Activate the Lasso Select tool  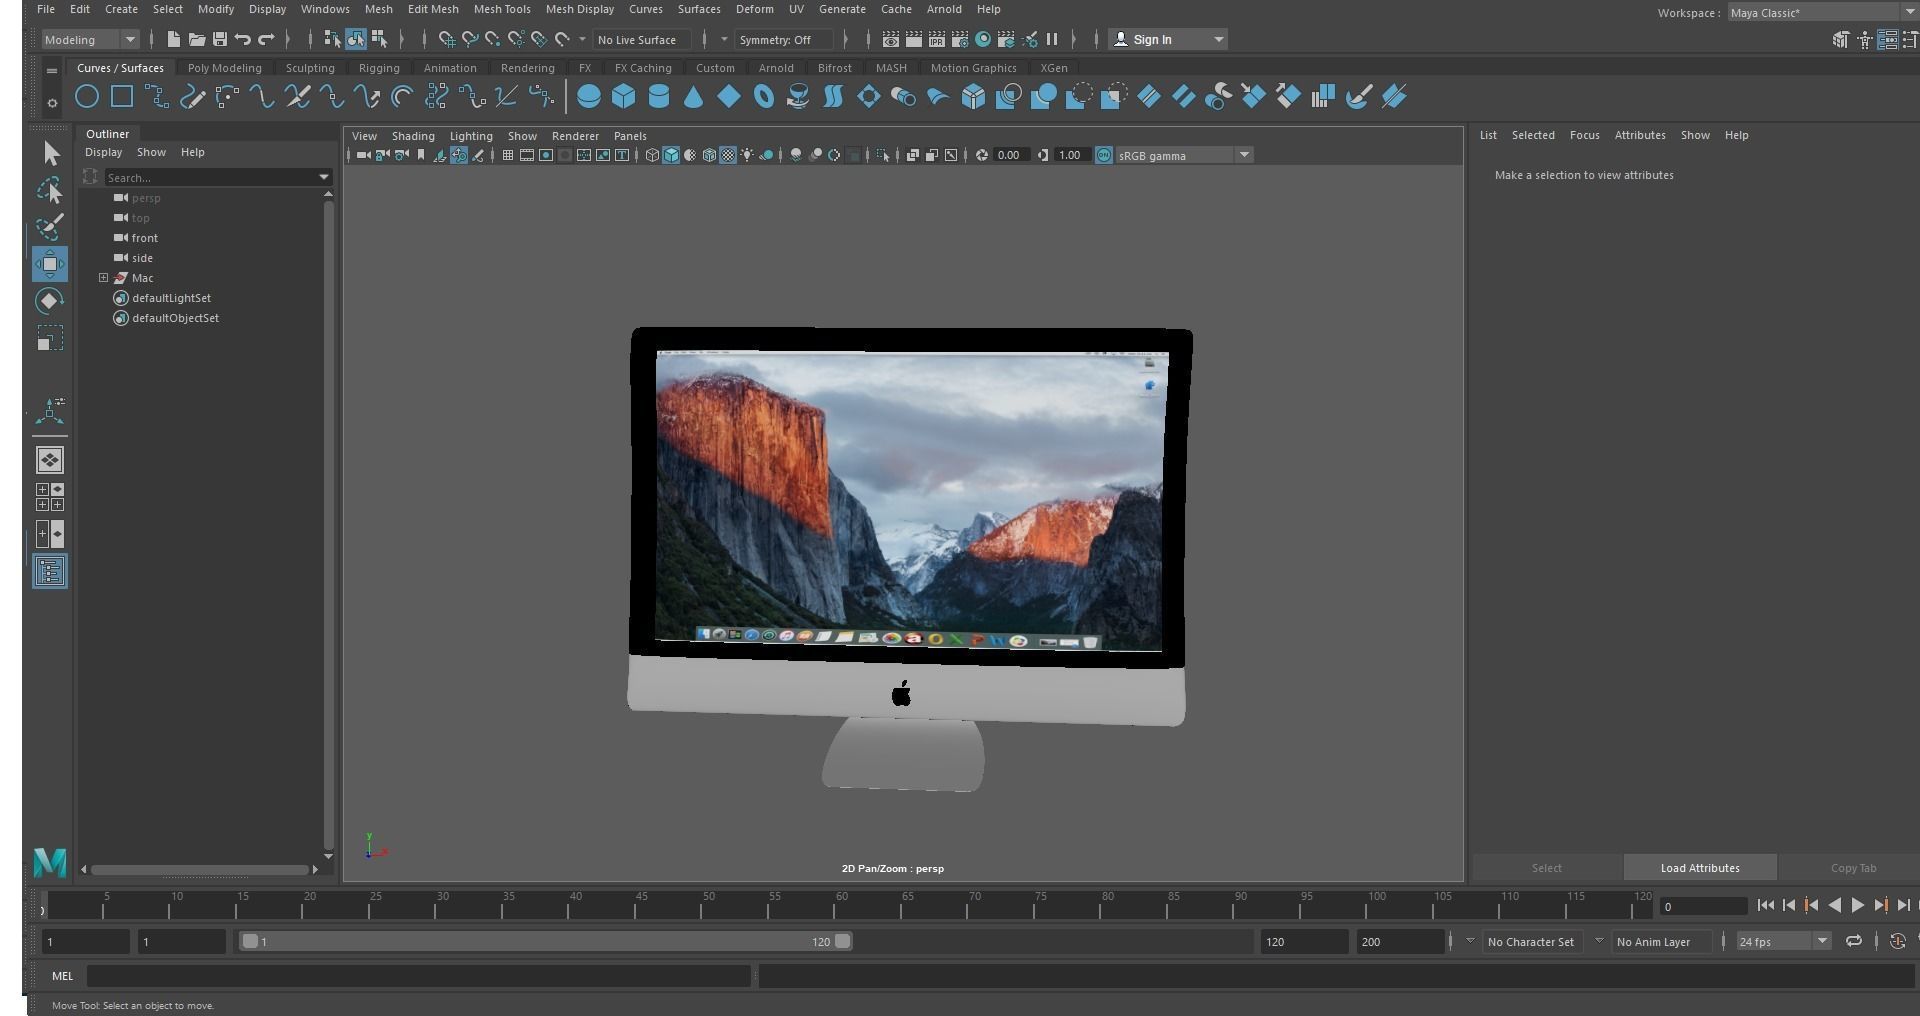[50, 190]
